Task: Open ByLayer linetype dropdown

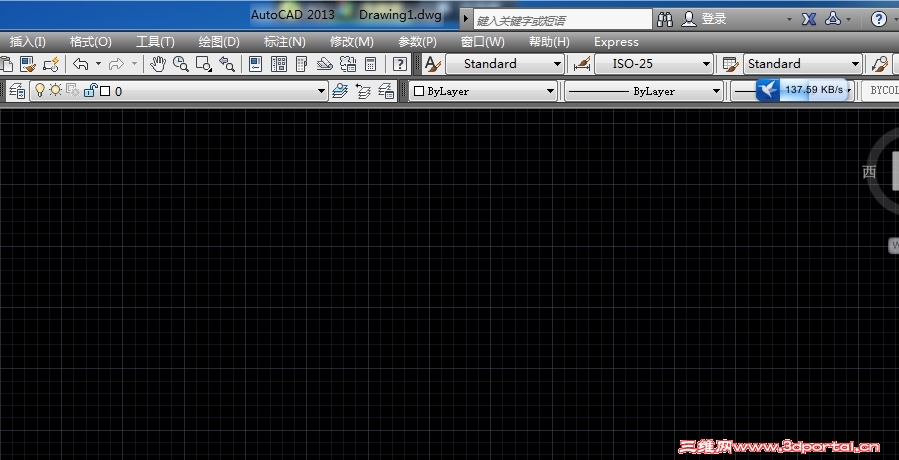Action: (716, 91)
